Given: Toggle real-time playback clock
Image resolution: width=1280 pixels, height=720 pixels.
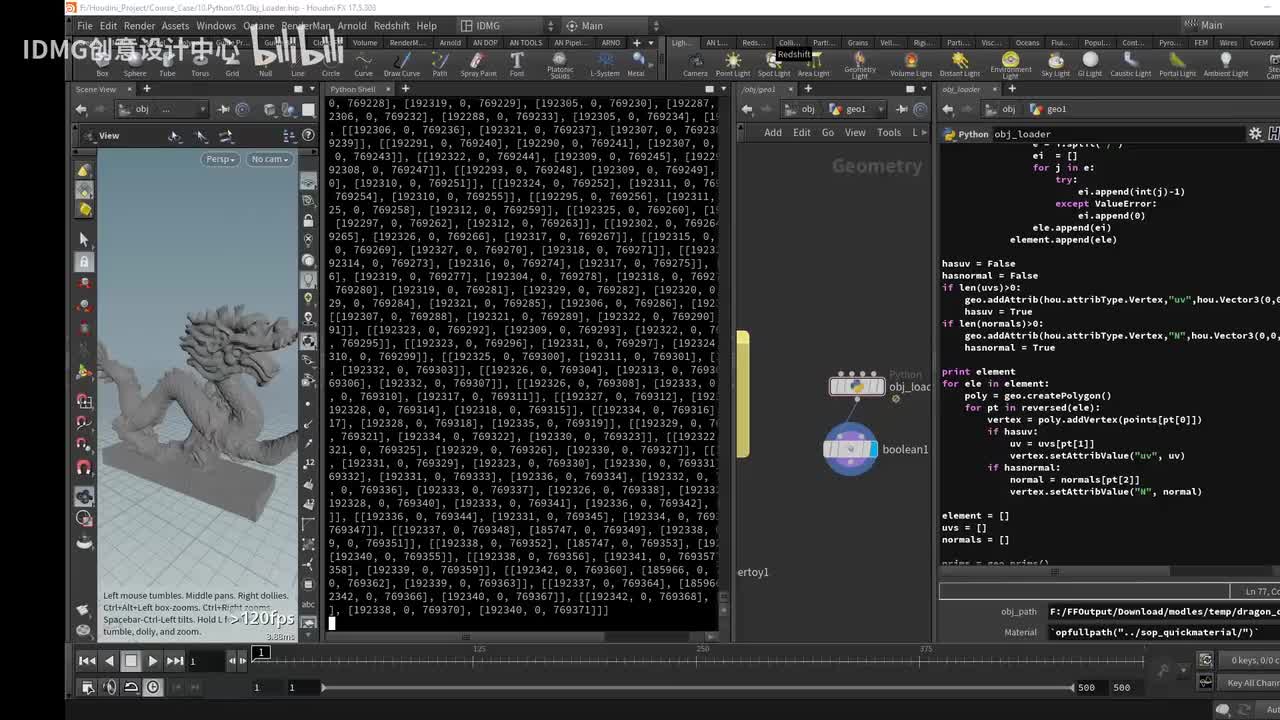Looking at the screenshot, I should 152,687.
